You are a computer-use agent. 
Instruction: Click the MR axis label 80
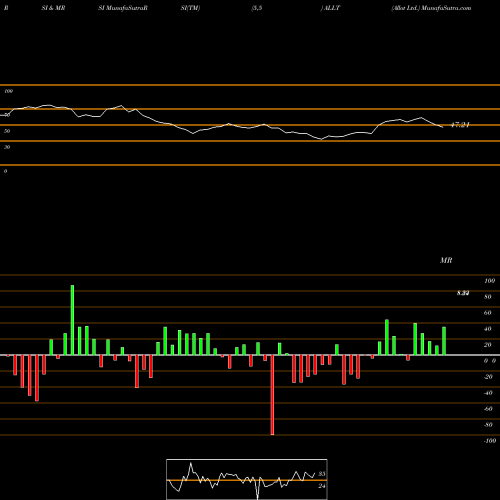coord(488,297)
